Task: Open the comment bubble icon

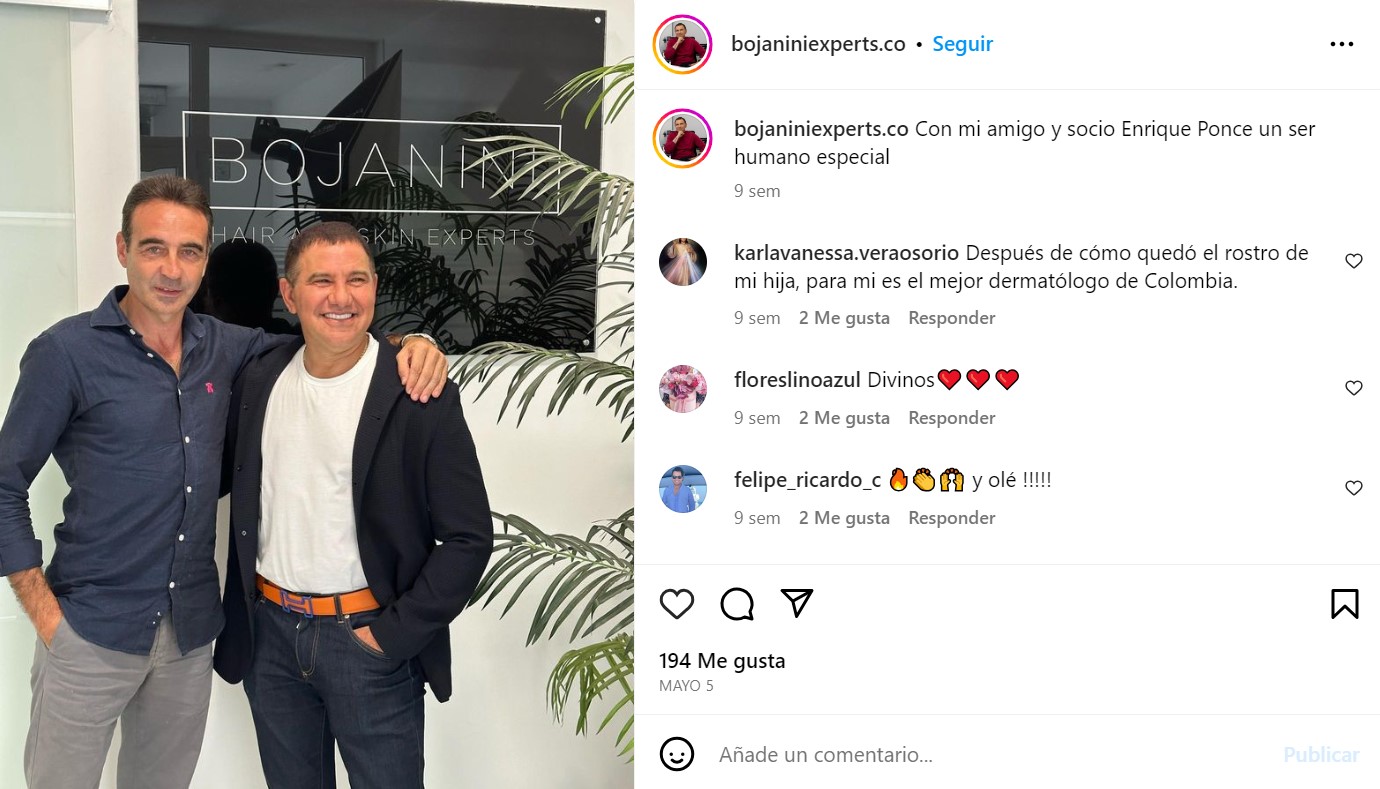Action: coord(737,603)
